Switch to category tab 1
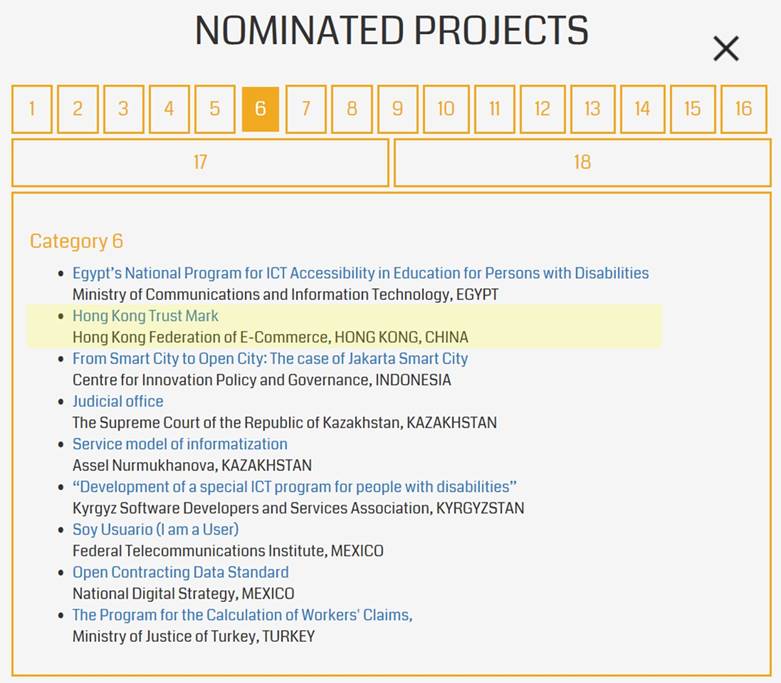Viewport: 781px width, 683px height. coord(32,109)
